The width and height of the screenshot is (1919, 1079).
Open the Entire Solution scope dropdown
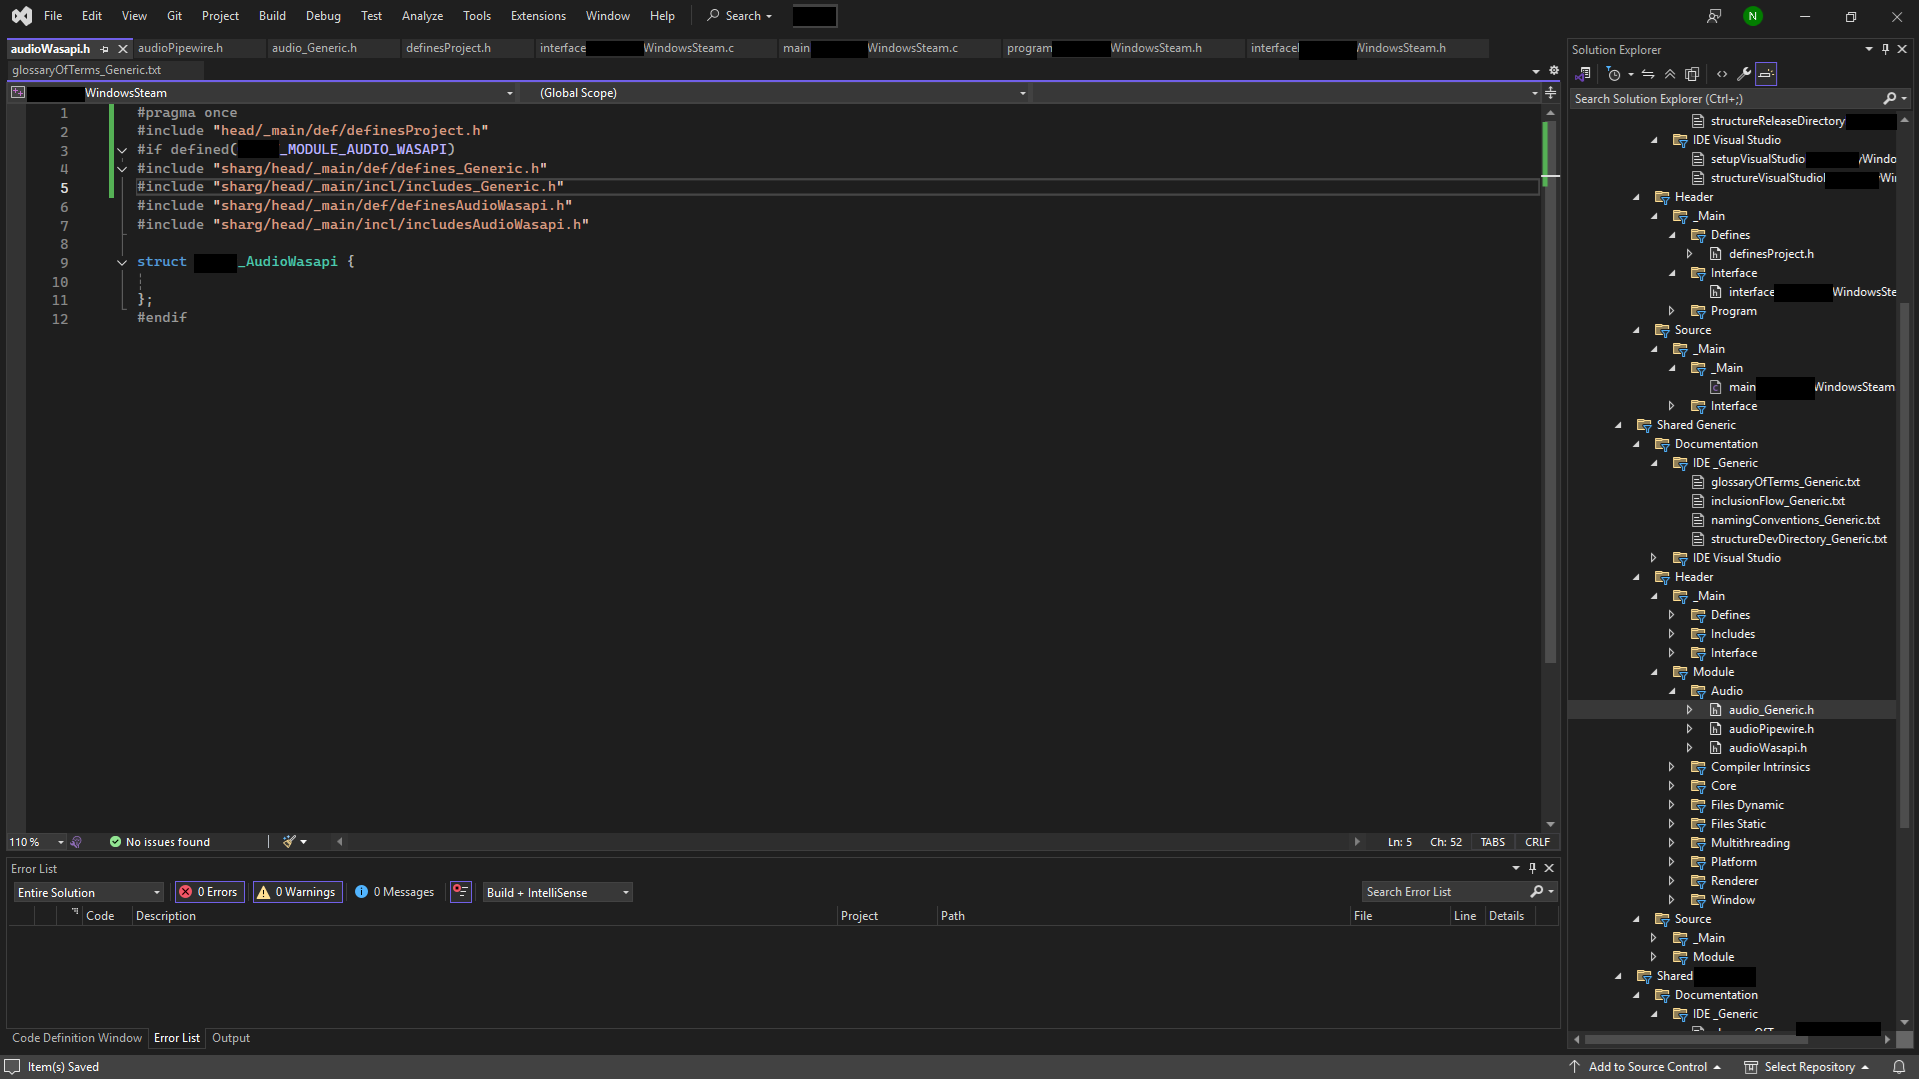[89, 893]
